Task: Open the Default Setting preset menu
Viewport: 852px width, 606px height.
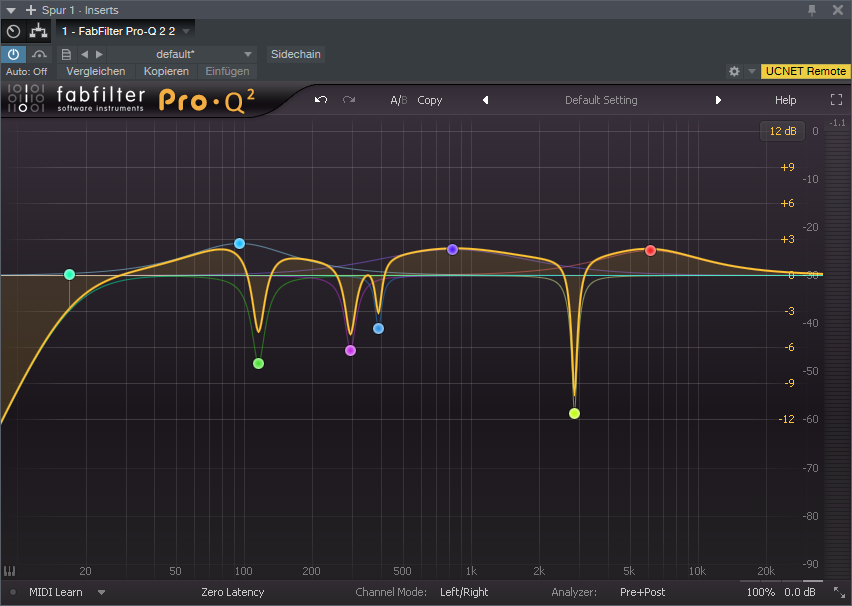Action: tap(601, 100)
